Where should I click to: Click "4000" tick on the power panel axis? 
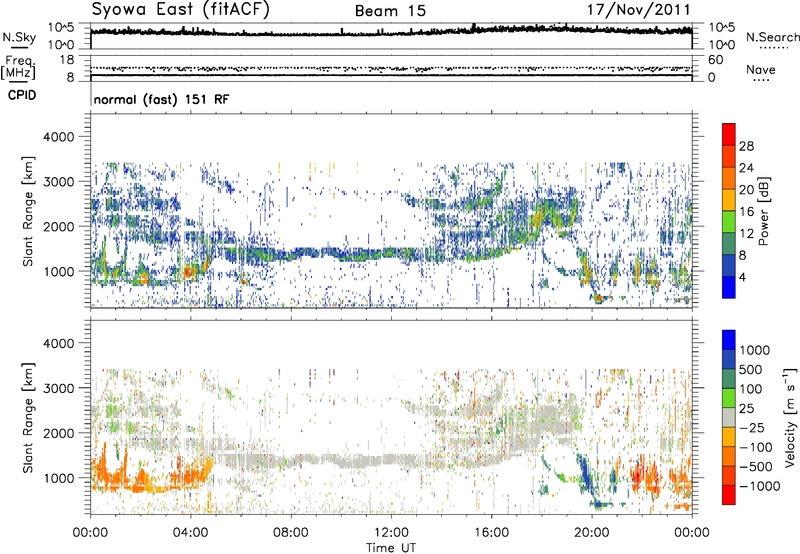[59, 137]
